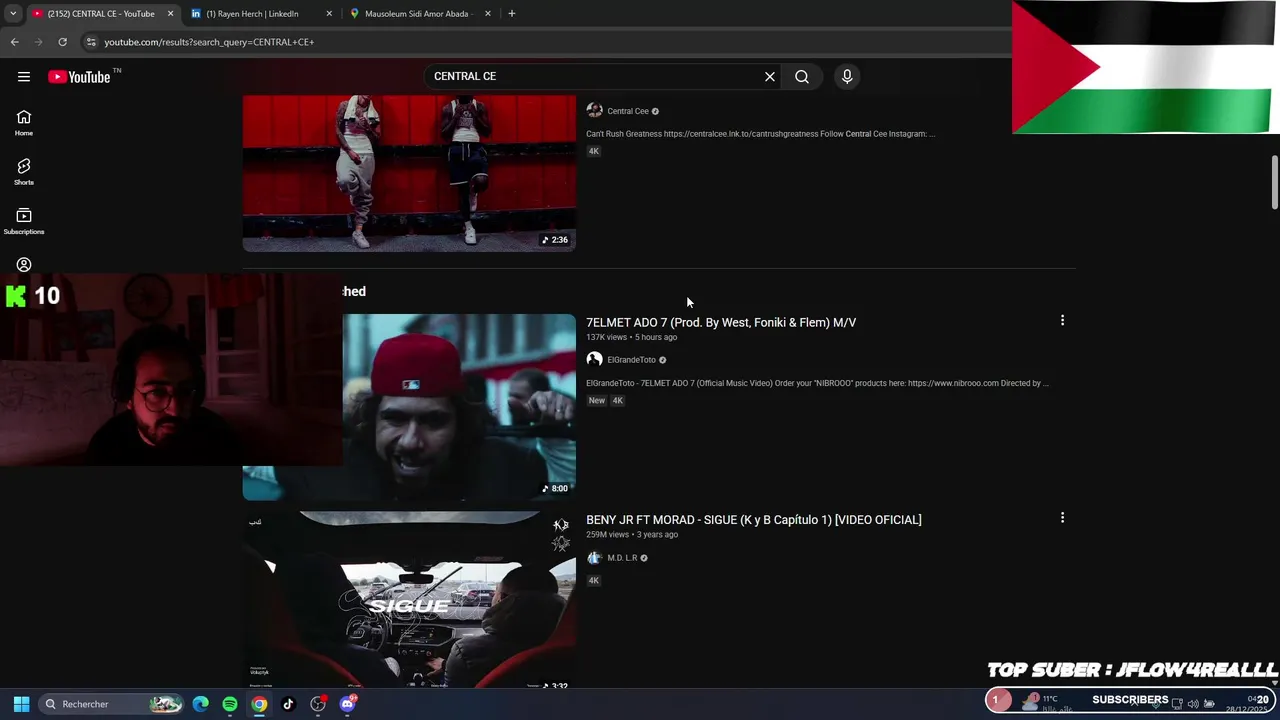Run the search with the magnifier button
1280x720 pixels.
tap(802, 76)
